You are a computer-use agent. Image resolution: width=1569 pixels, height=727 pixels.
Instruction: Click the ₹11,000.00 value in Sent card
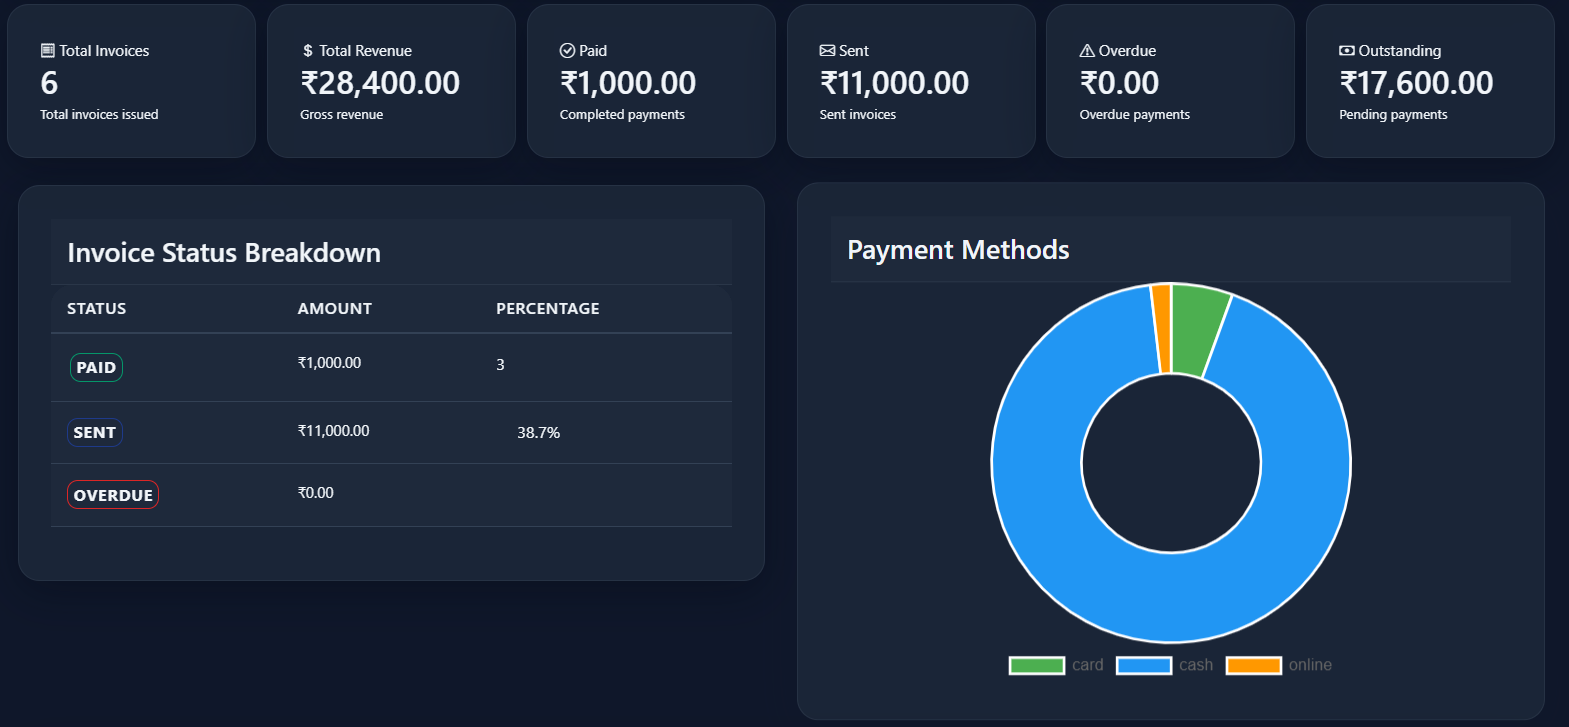click(894, 83)
